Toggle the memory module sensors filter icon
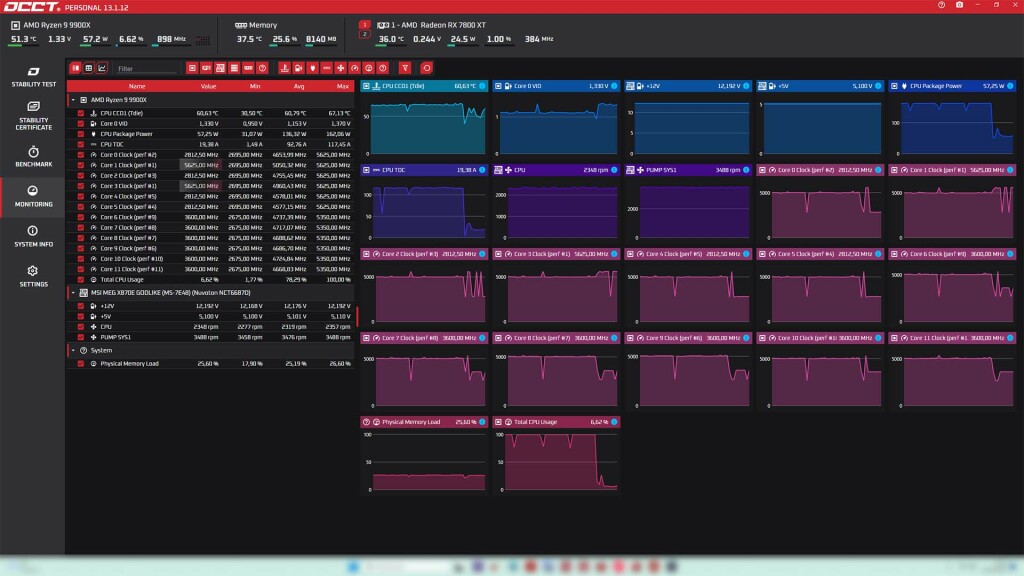Viewport: 1024px width, 576px height. [248, 68]
